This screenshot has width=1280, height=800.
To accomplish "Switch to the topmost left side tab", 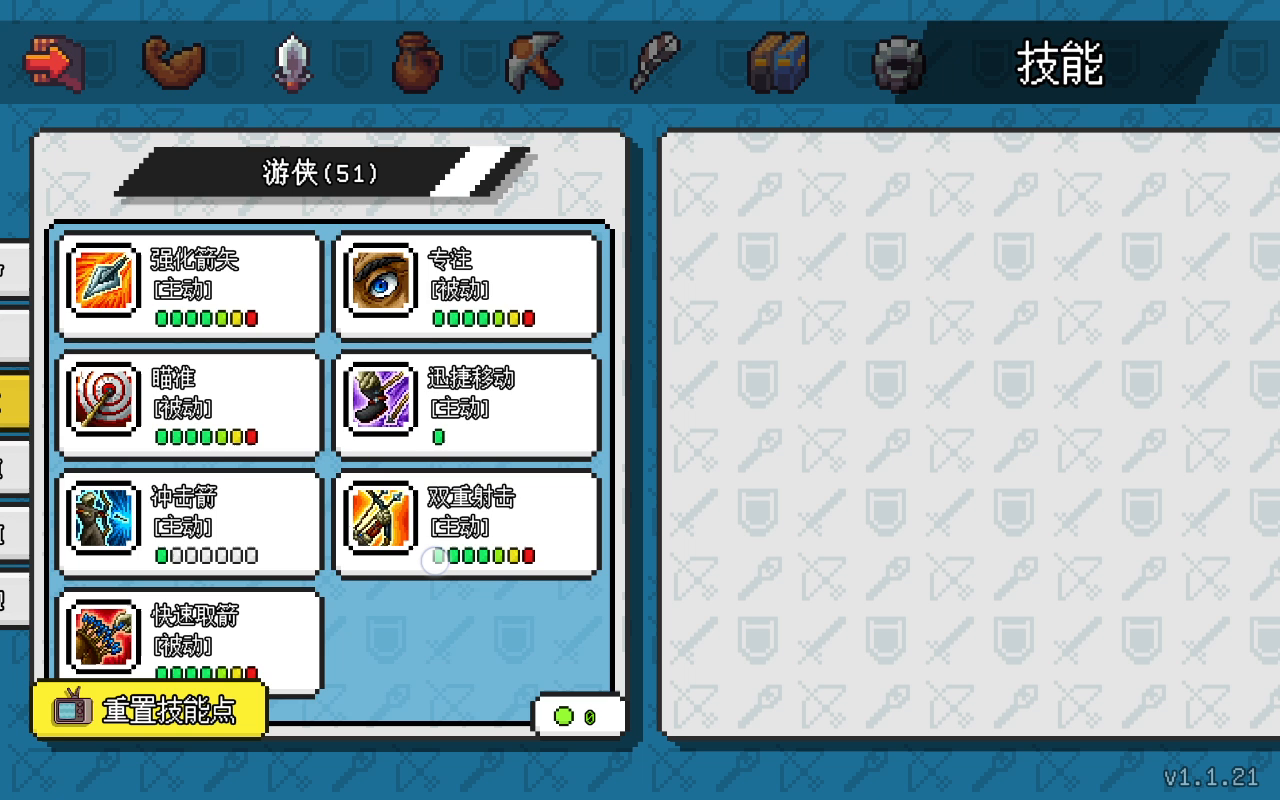I will pos(14,270).
